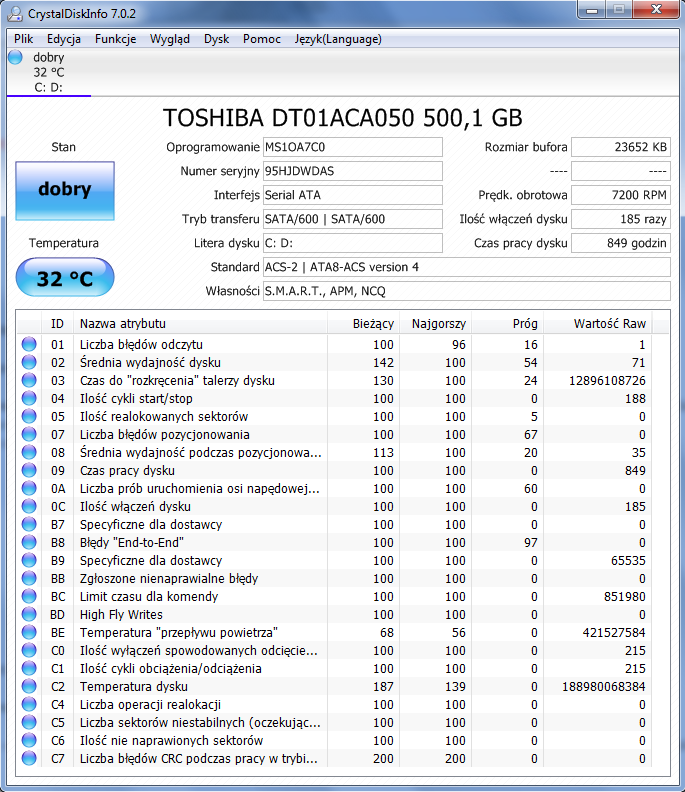Open the Edycja menu
Image resolution: width=685 pixels, height=792 pixels.
pos(64,39)
